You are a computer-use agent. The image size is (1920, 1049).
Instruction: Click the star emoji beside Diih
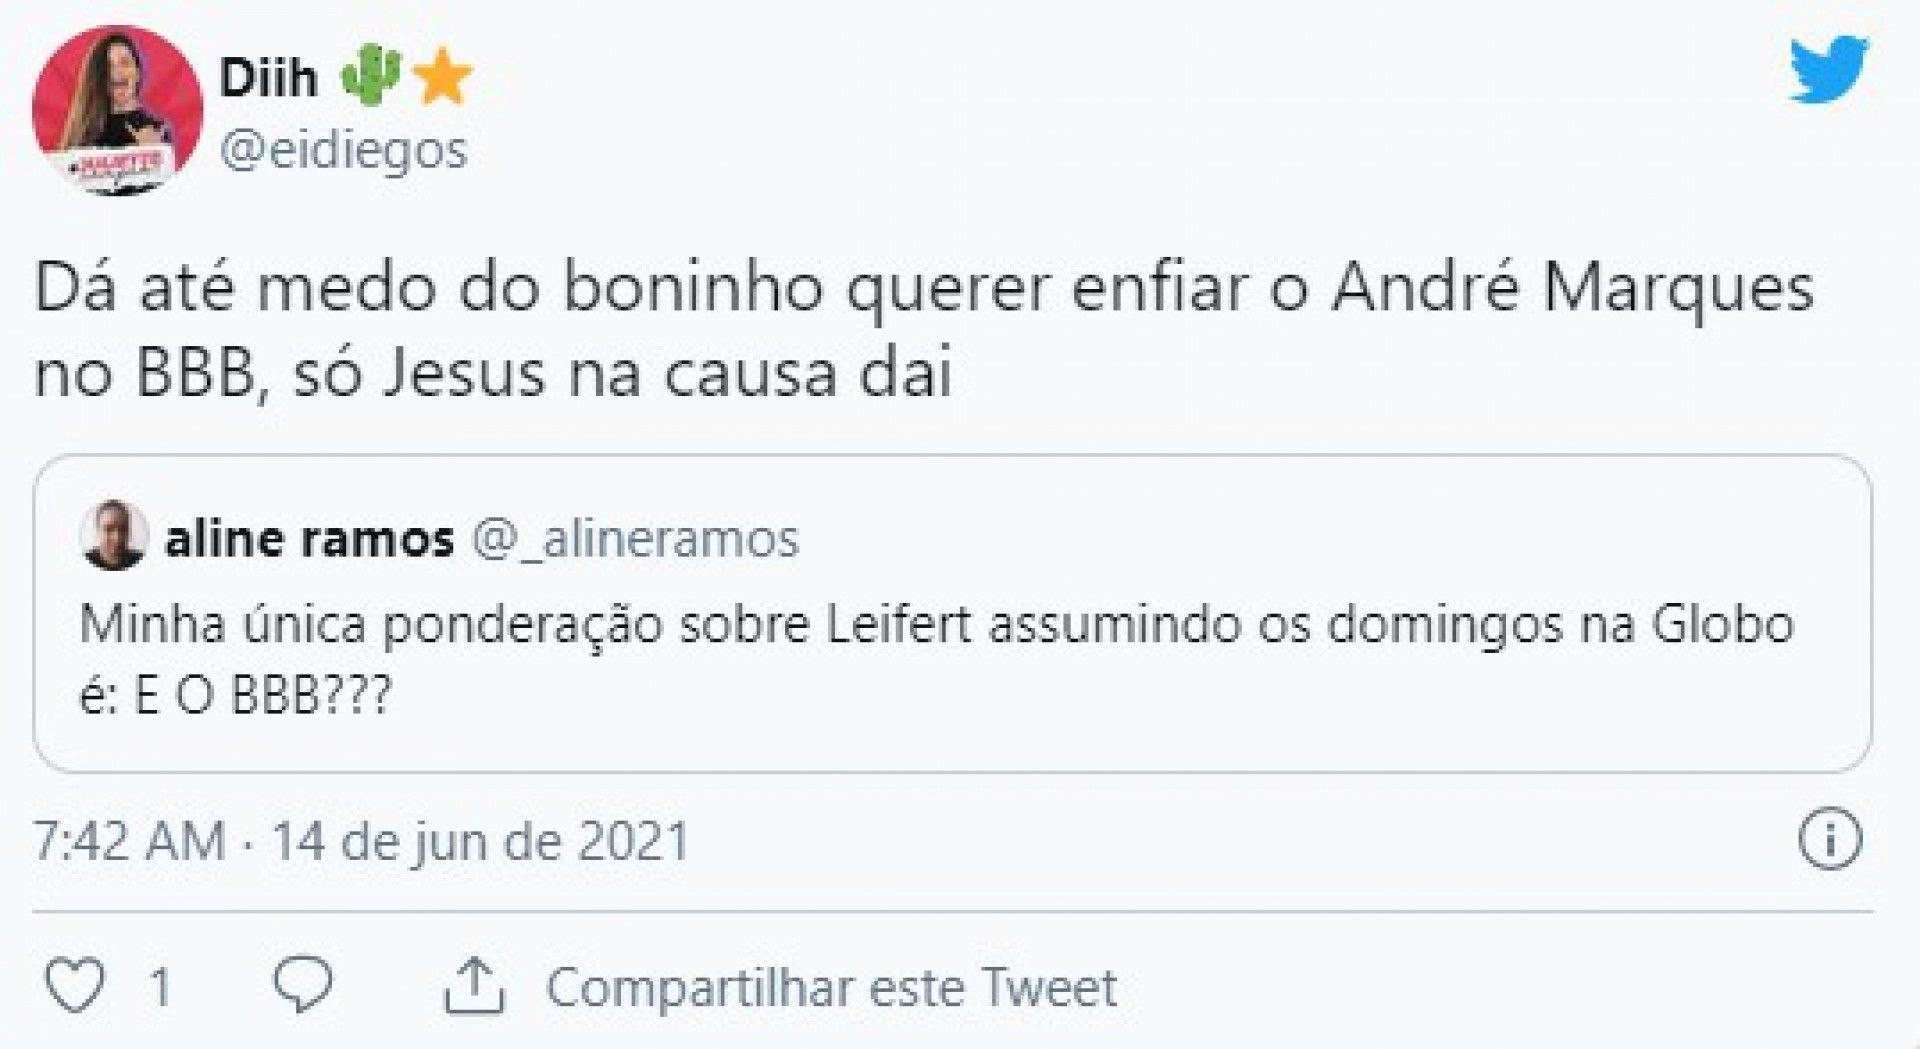[442, 78]
